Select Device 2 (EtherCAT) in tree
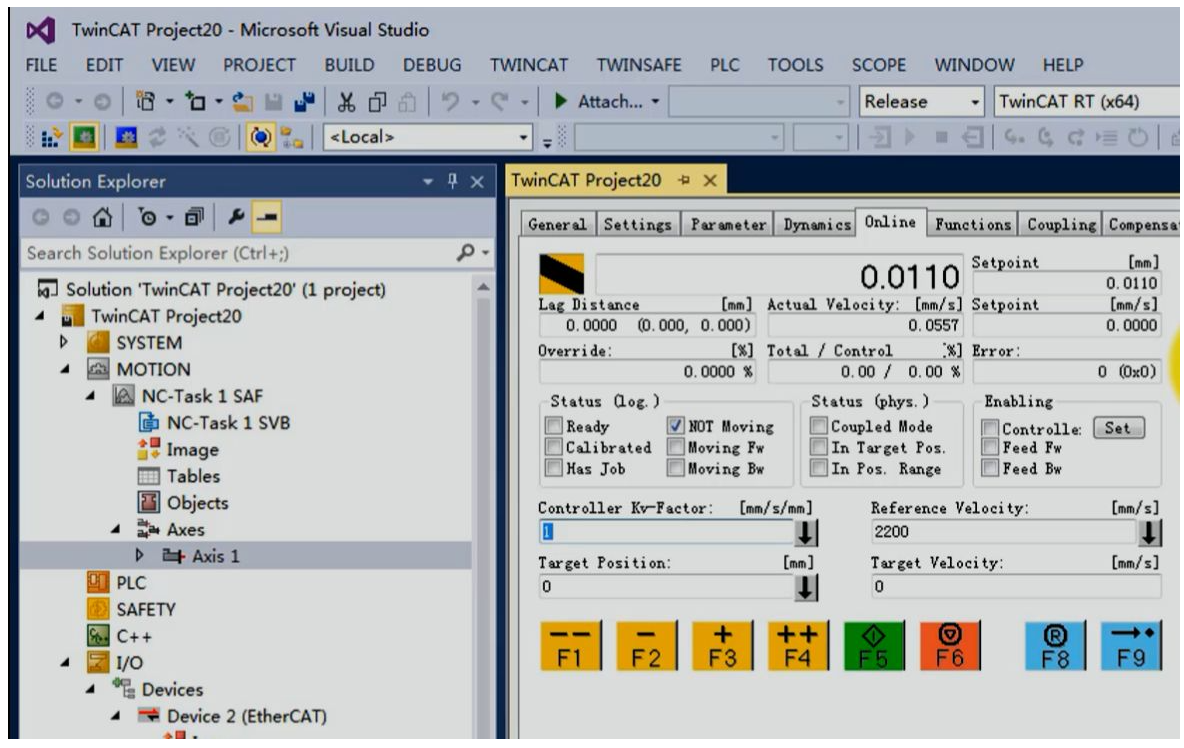Viewport: 1184px width, 748px height. (246, 716)
